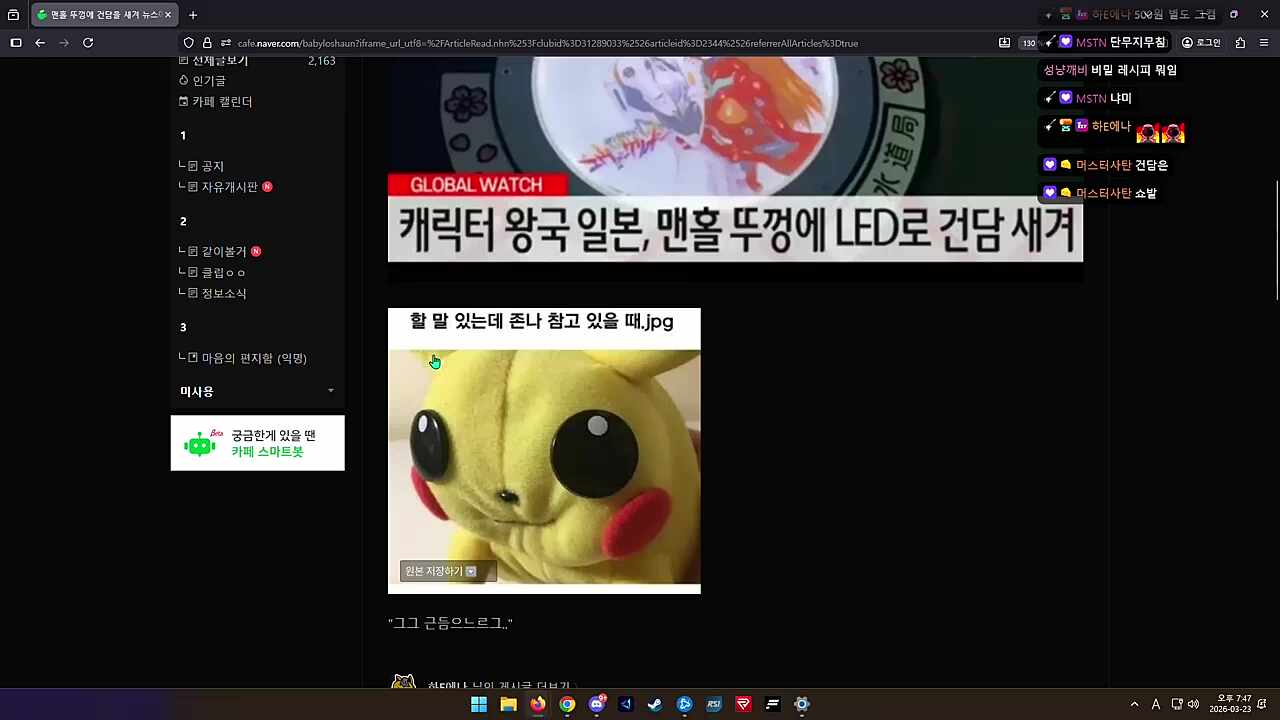The image size is (1280, 720).
Task: Click the page capture icon beside the address bar
Action: click(1004, 43)
